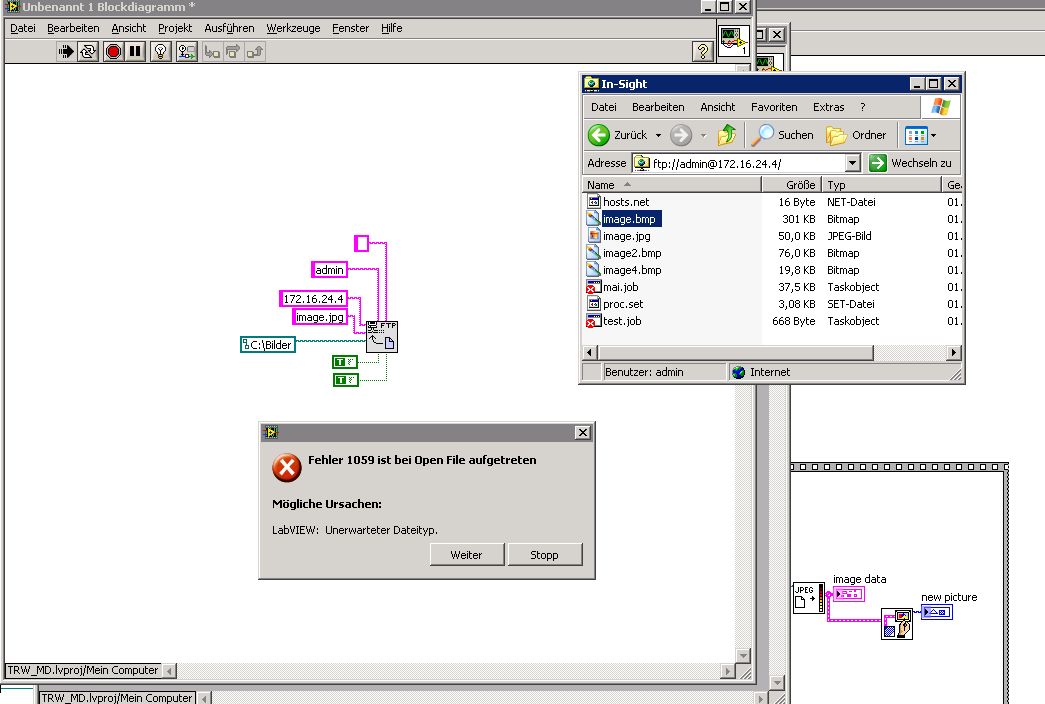Select the image.jpg string constant
Image resolution: width=1045 pixels, height=704 pixels.
point(320,317)
